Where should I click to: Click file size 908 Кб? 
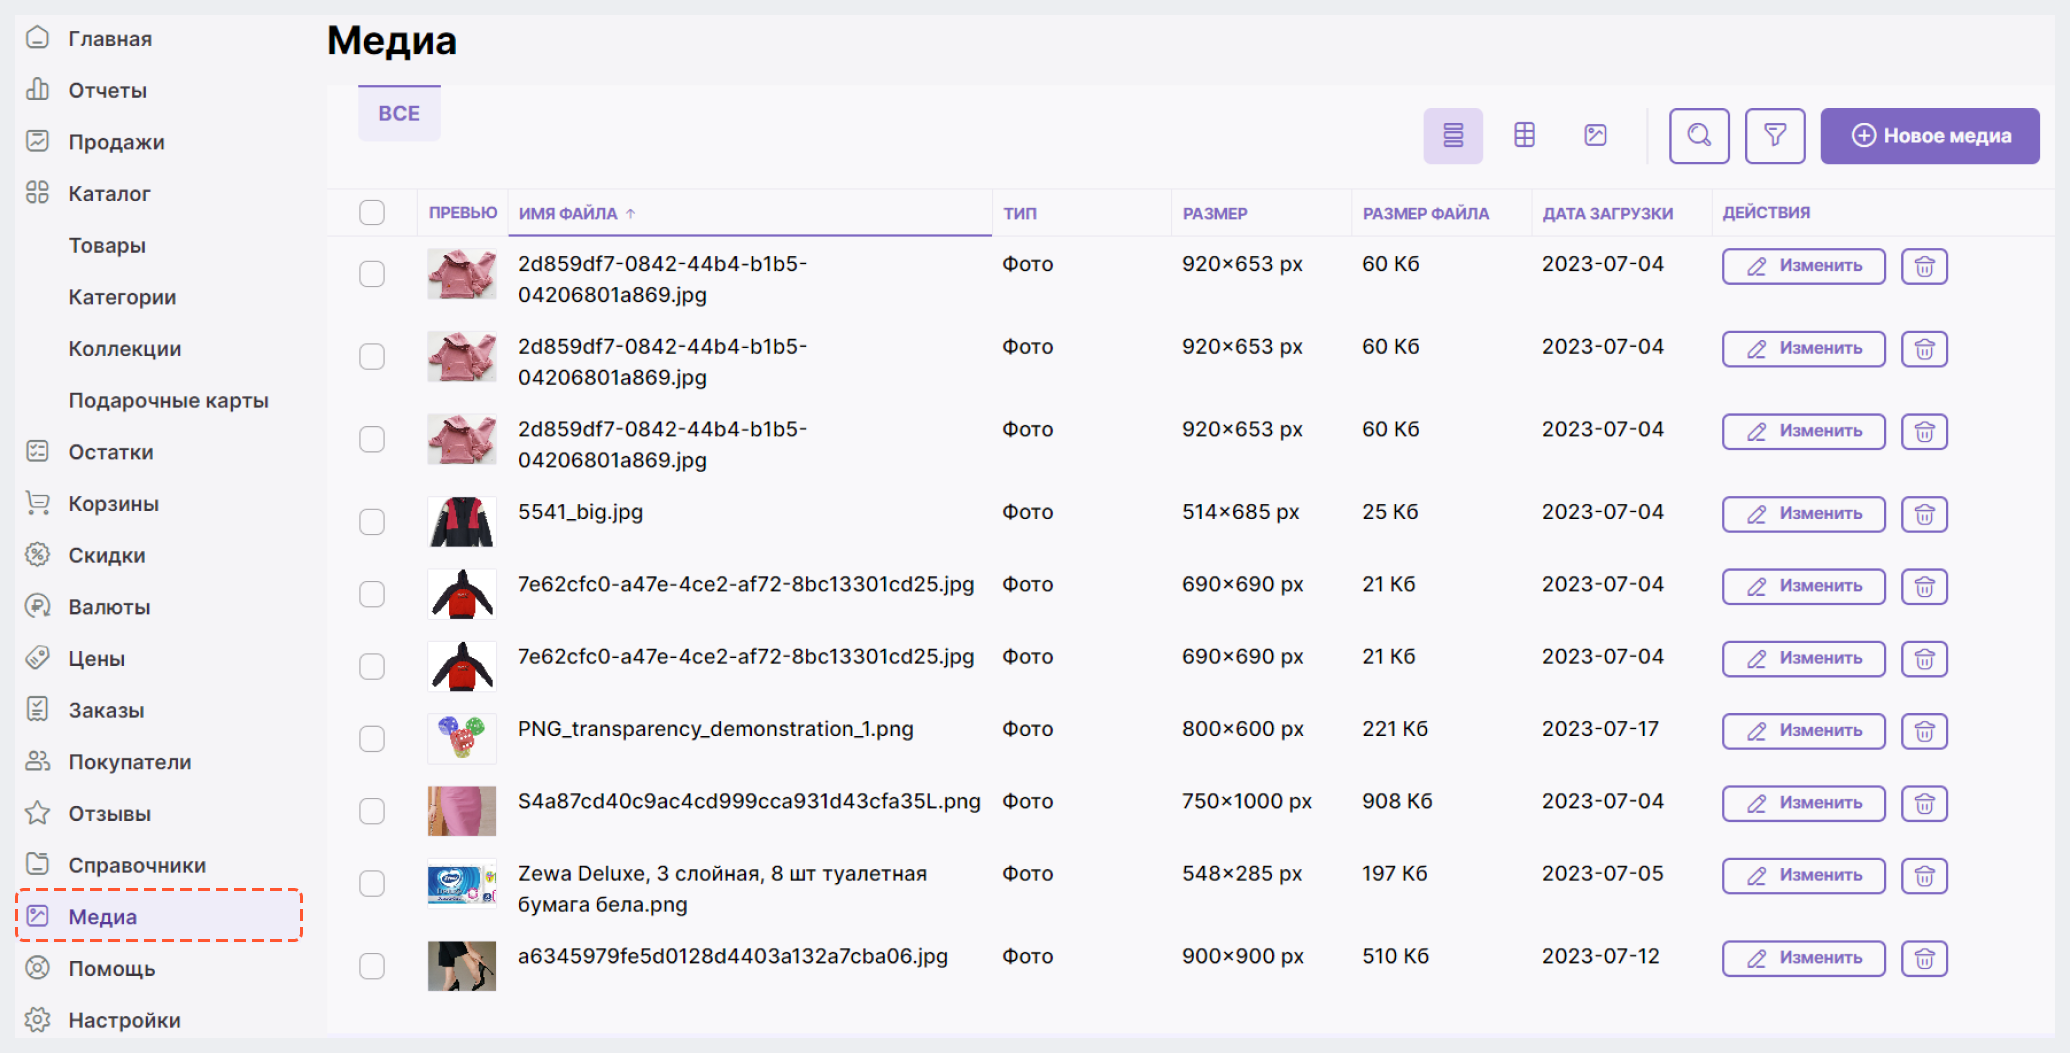[1397, 801]
